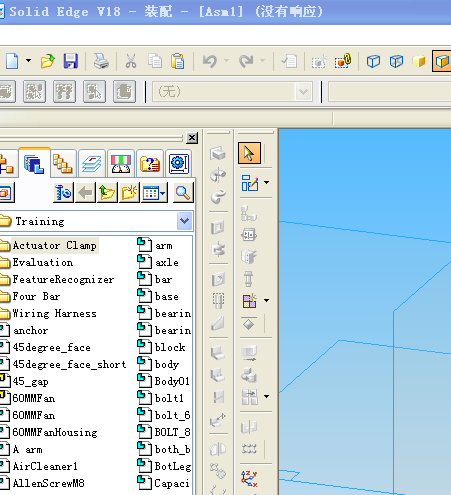Go up one folder level
This screenshot has height=495, width=451.
pyautogui.click(x=107, y=193)
